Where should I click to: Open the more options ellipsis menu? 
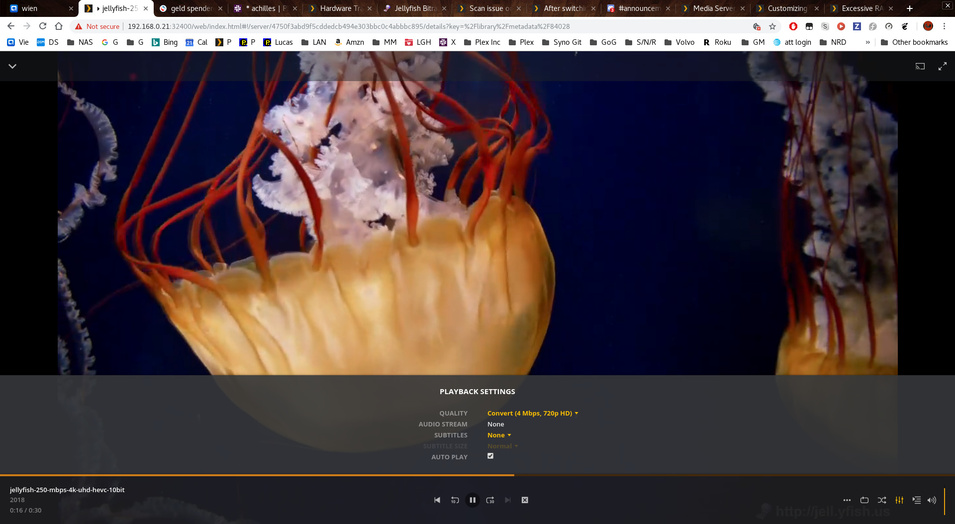[x=847, y=500]
